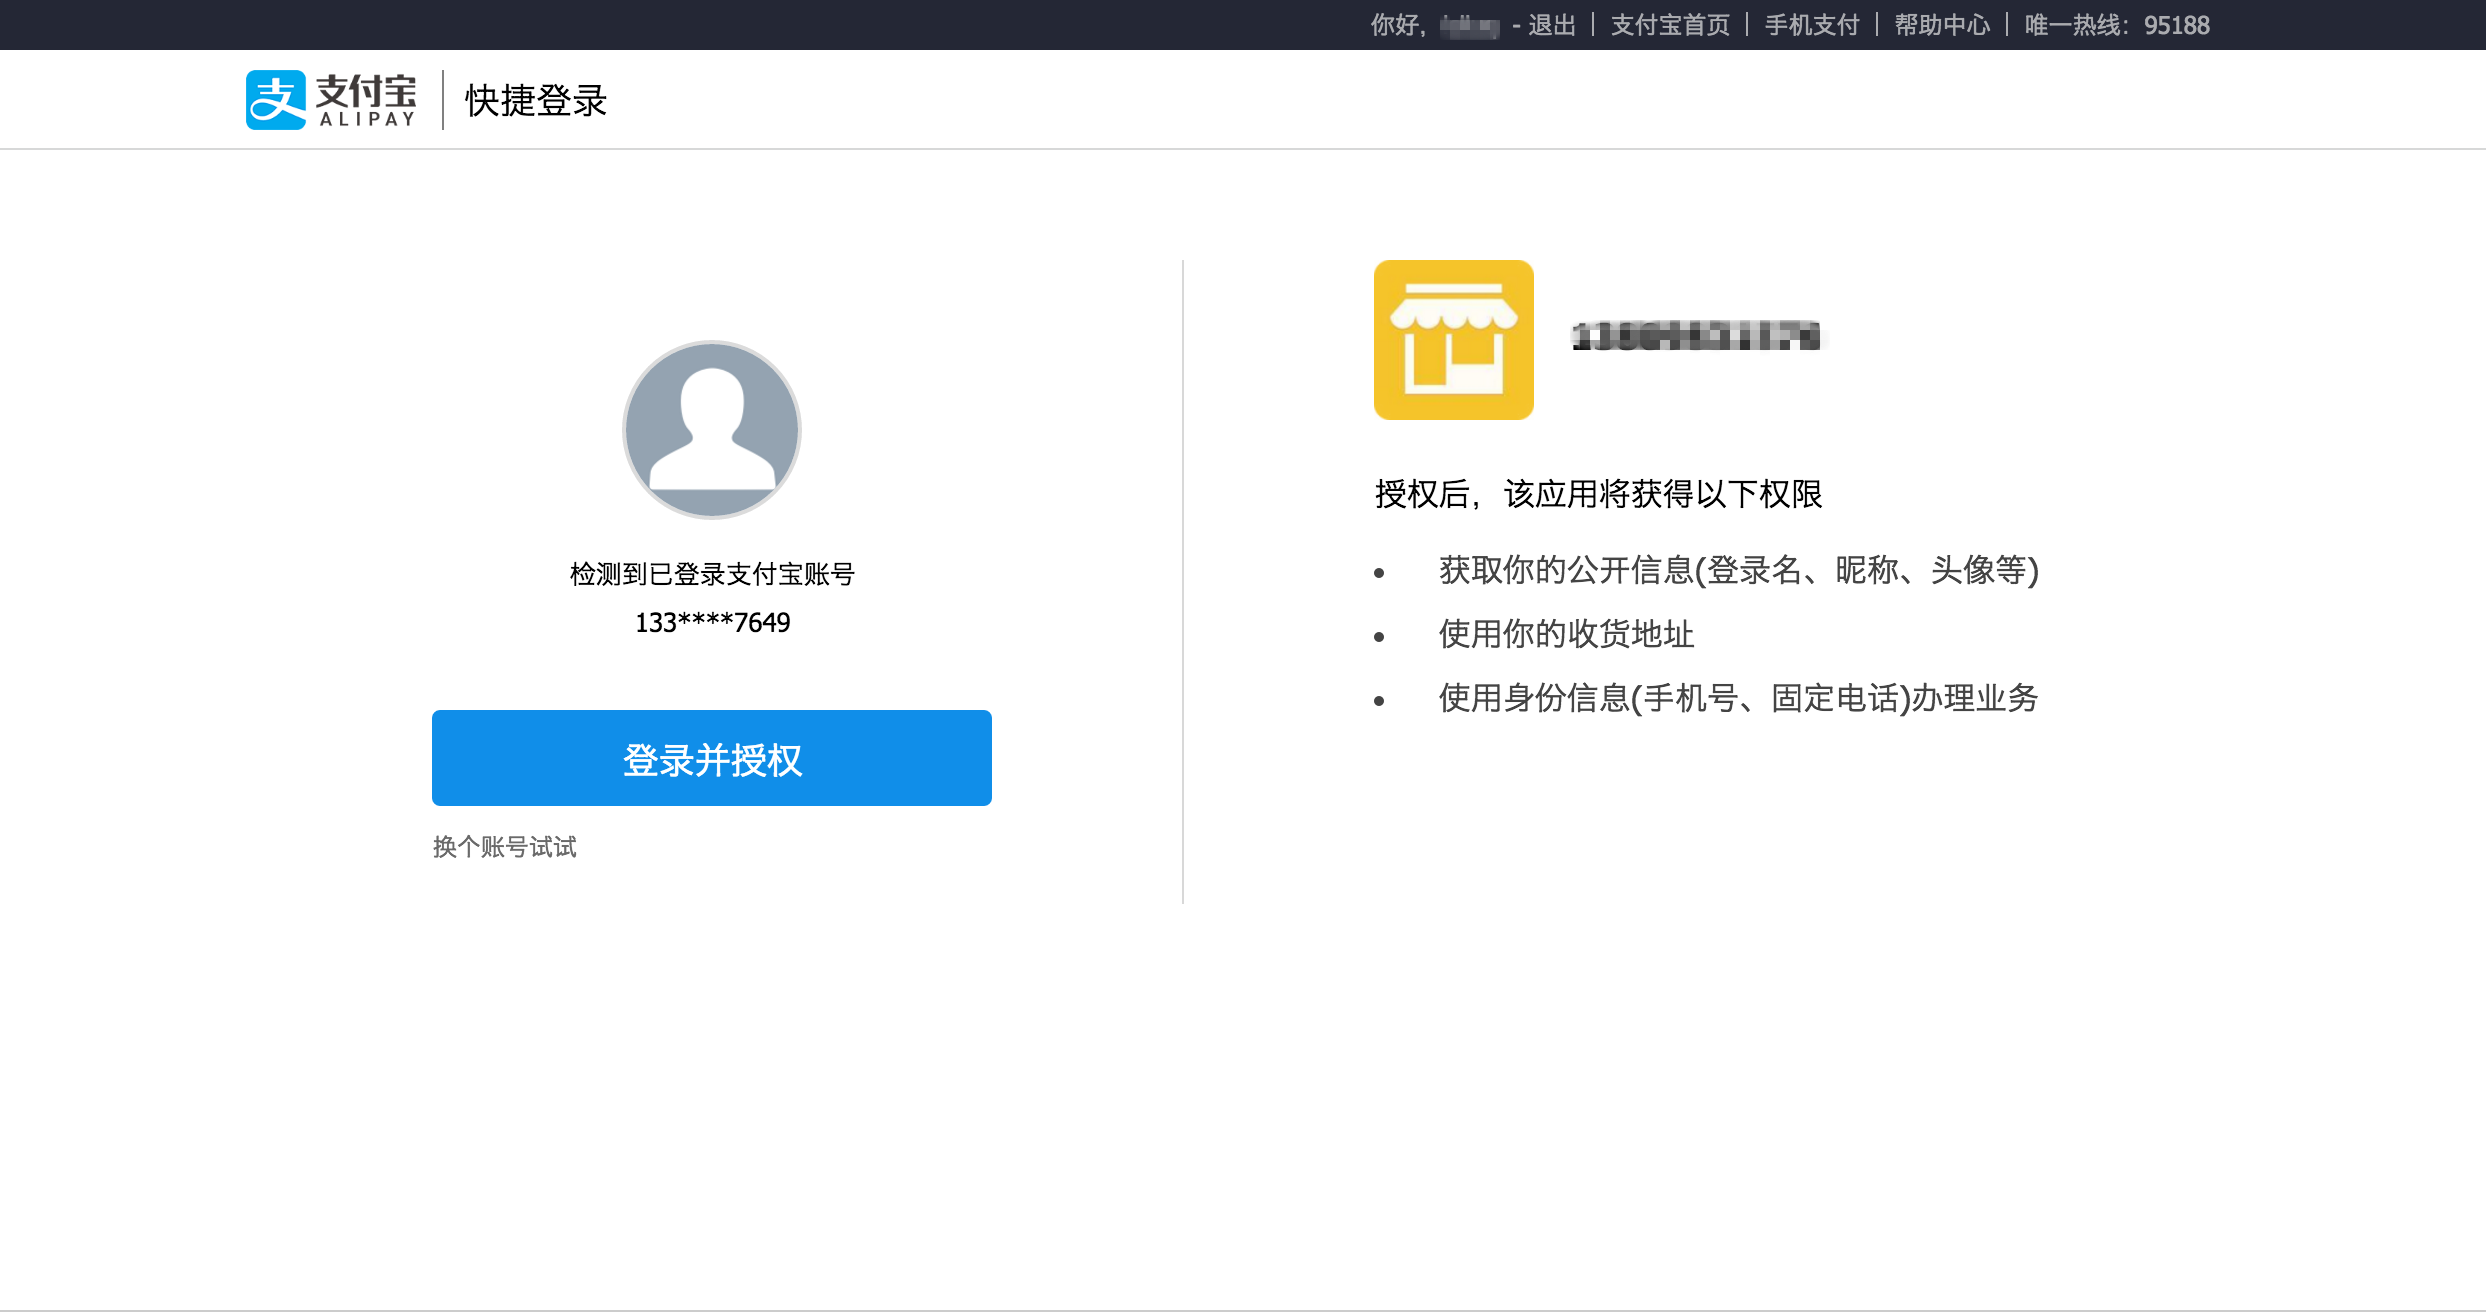Open 帮助中心 in top bar
Screen dimensions: 2486x1313
[x=1942, y=25]
